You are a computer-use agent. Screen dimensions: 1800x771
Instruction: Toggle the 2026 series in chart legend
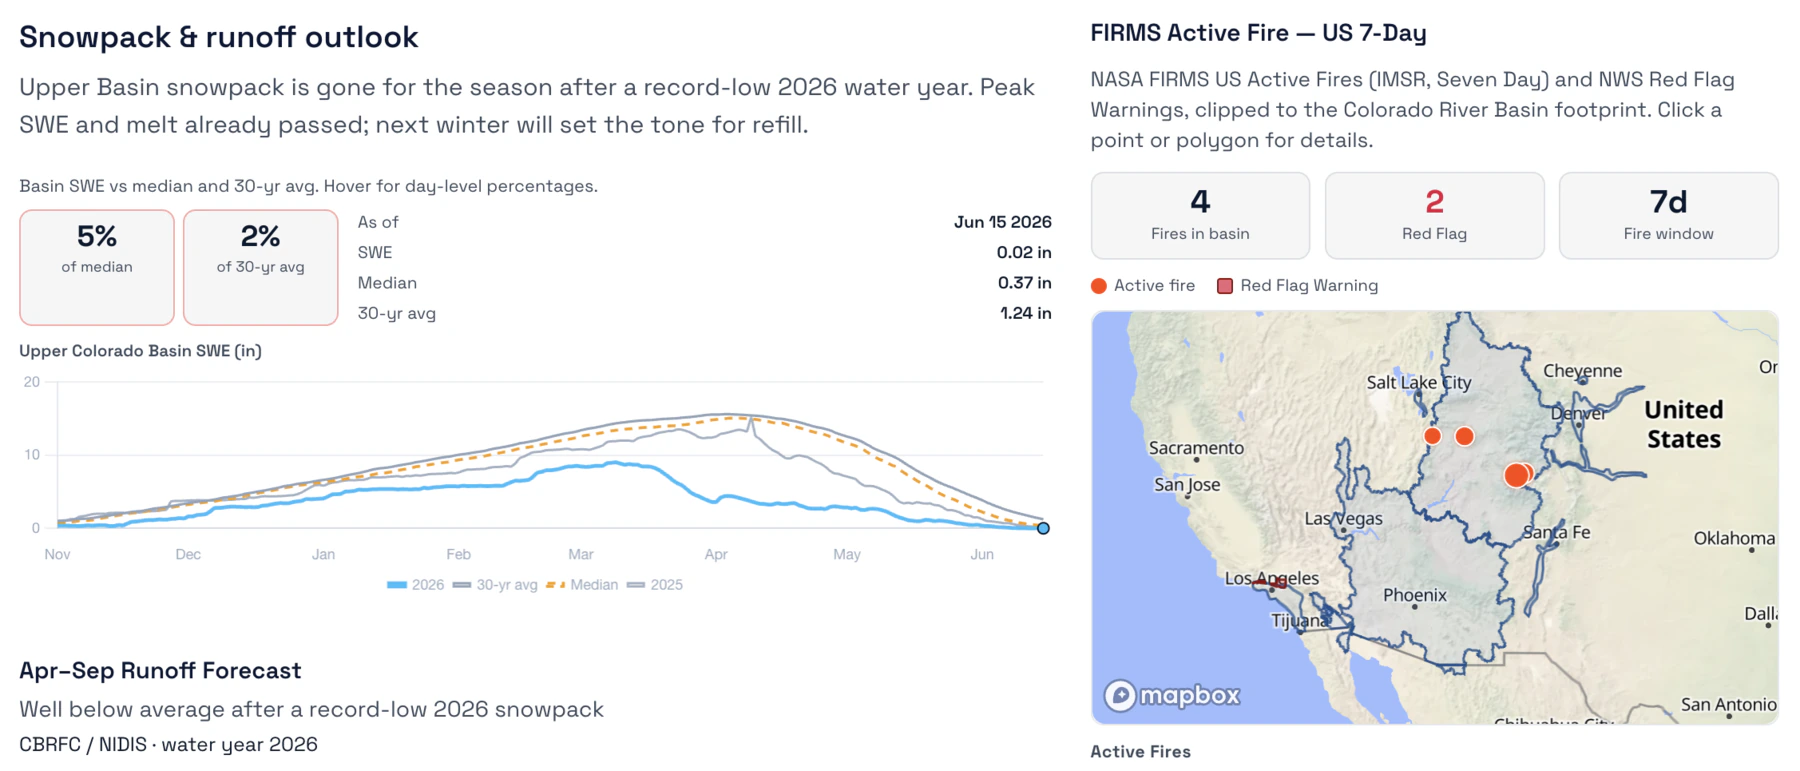click(x=415, y=585)
